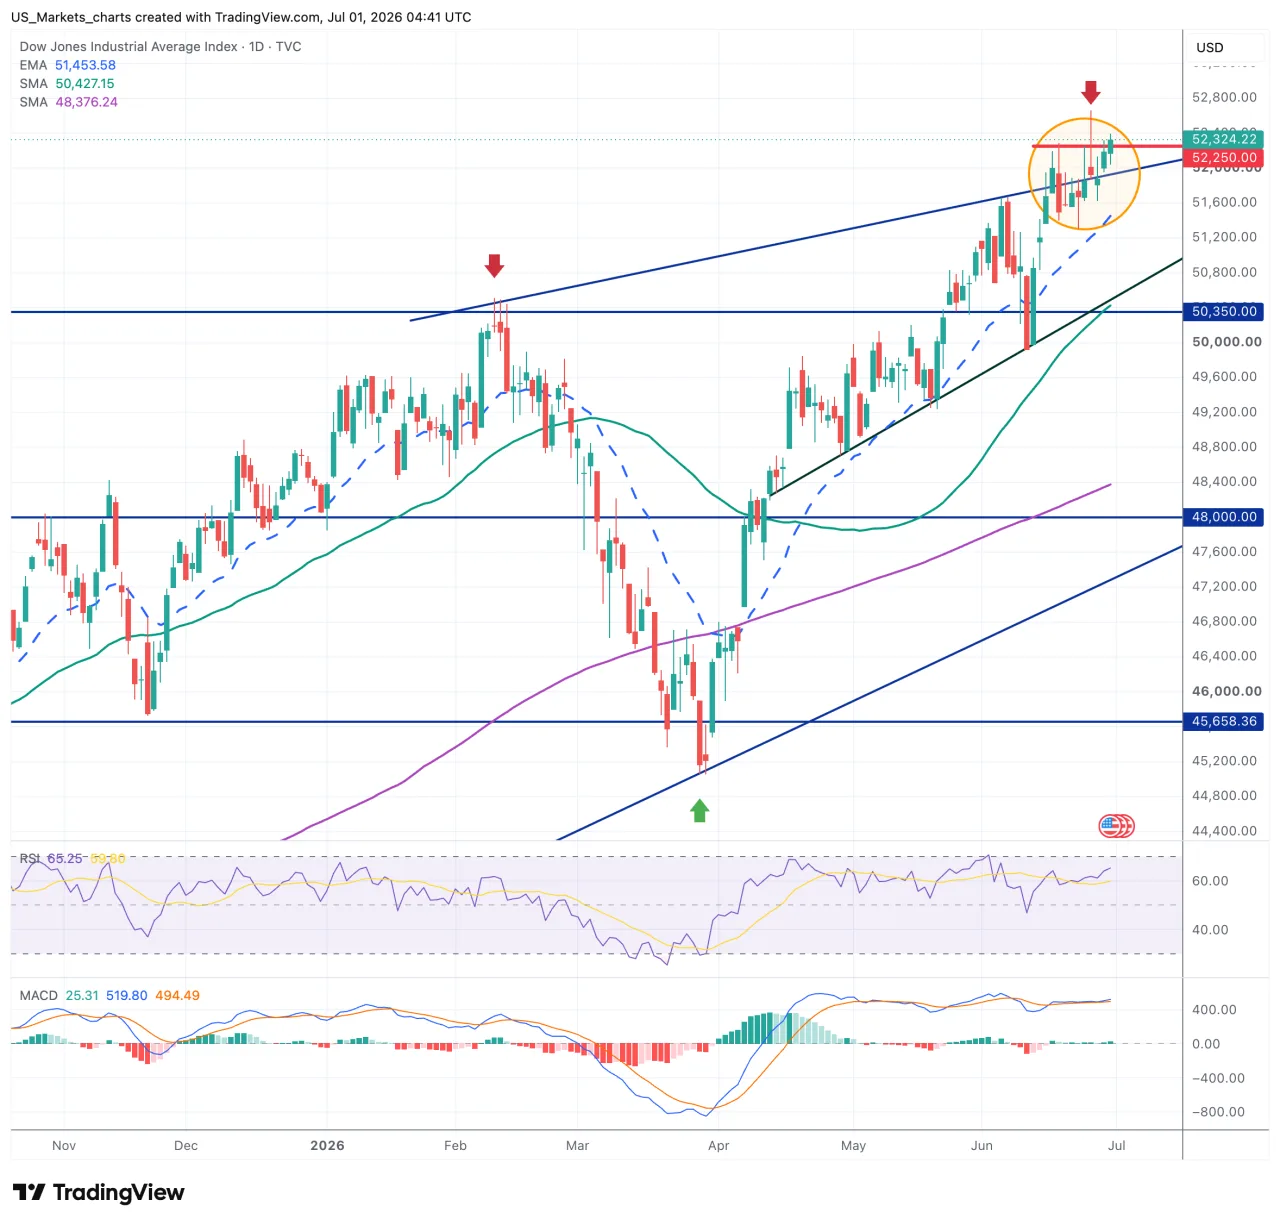Click the MACD indicator legend label

click(39, 995)
